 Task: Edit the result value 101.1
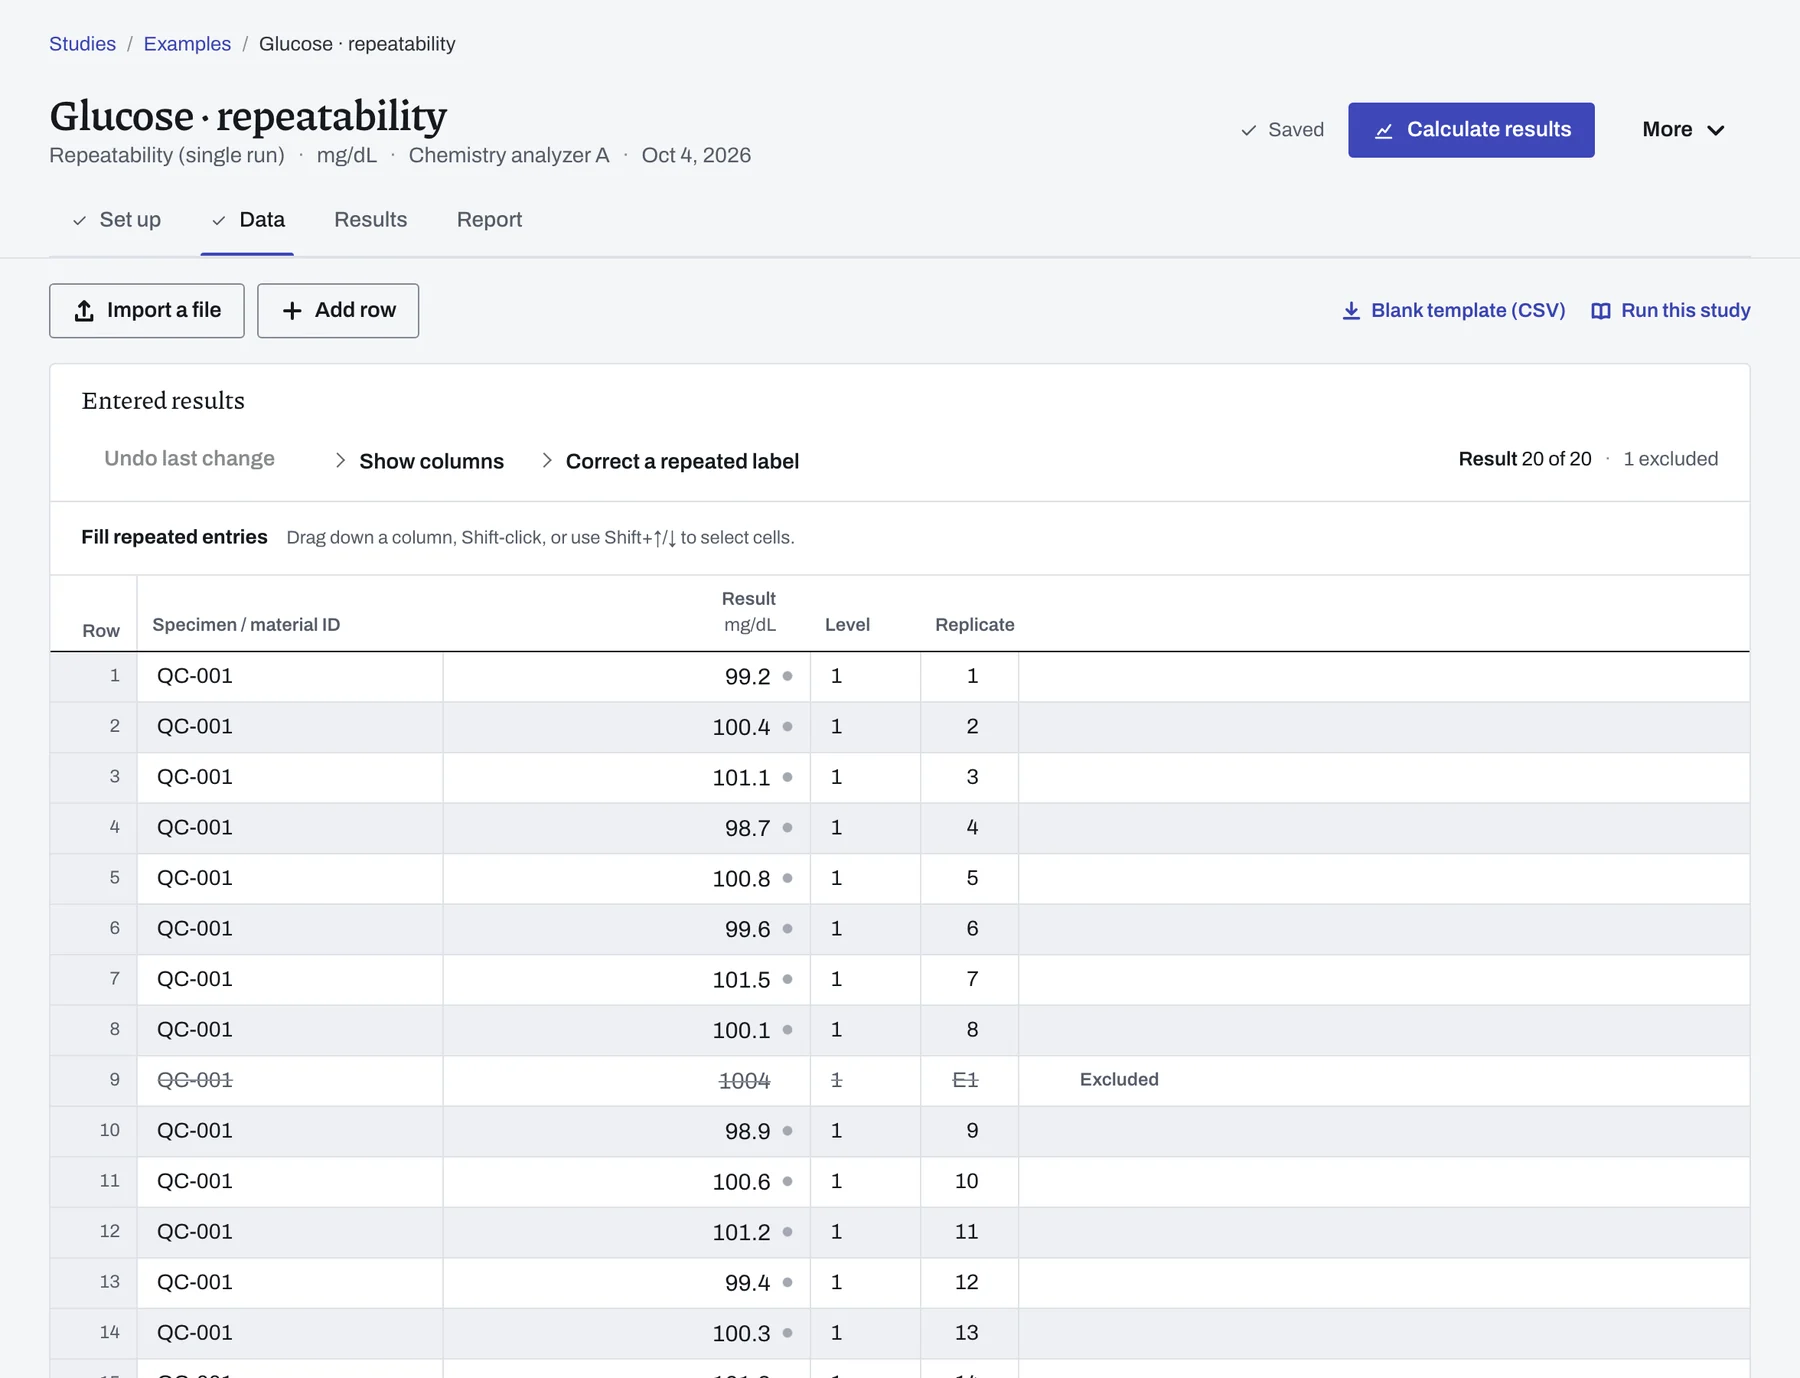coord(626,777)
